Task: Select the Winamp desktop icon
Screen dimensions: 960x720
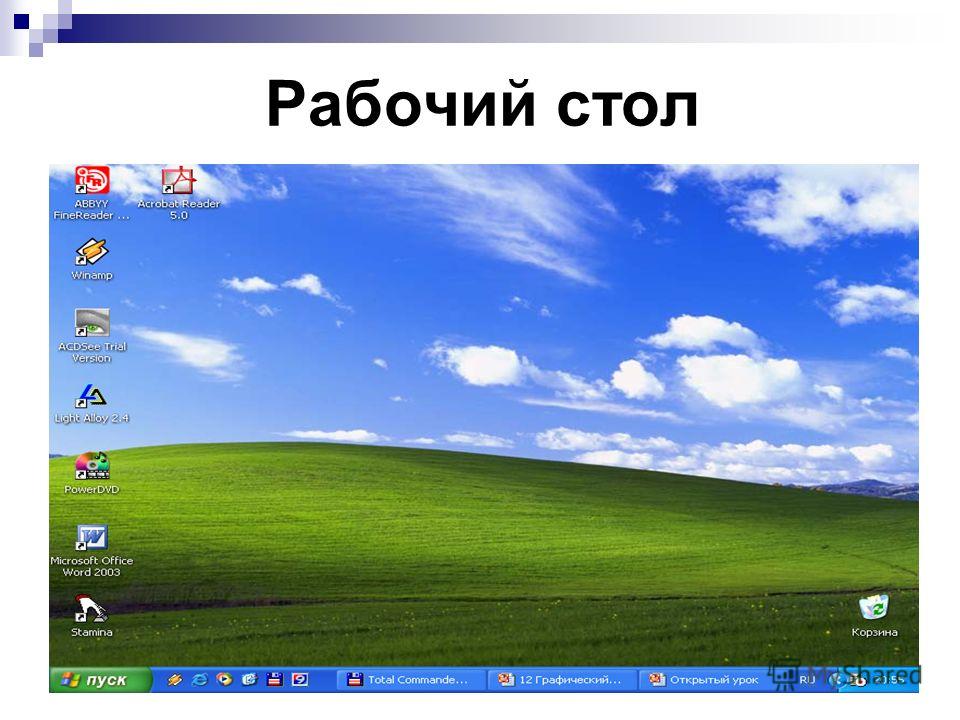Action: pyautogui.click(x=92, y=260)
